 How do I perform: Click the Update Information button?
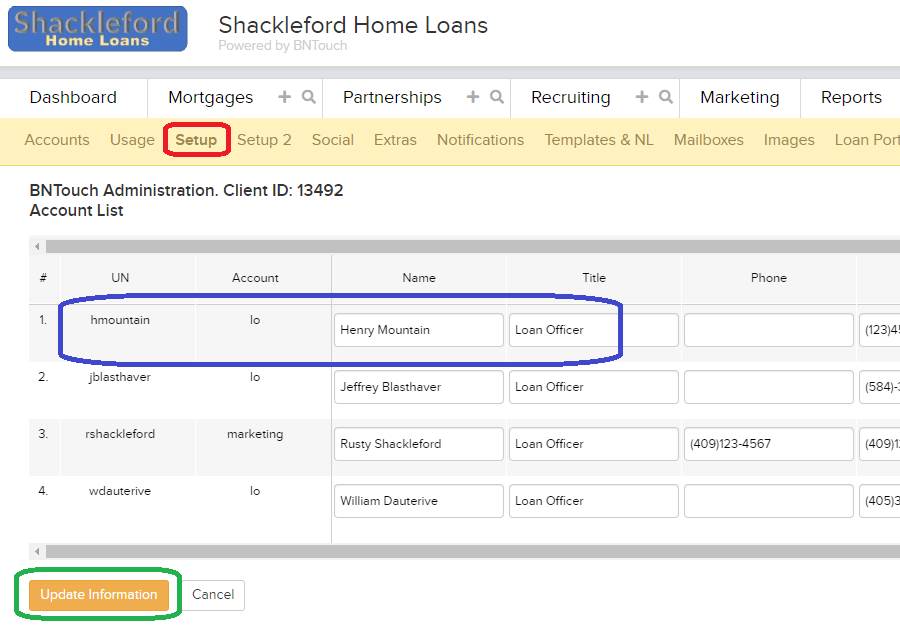[x=99, y=595]
